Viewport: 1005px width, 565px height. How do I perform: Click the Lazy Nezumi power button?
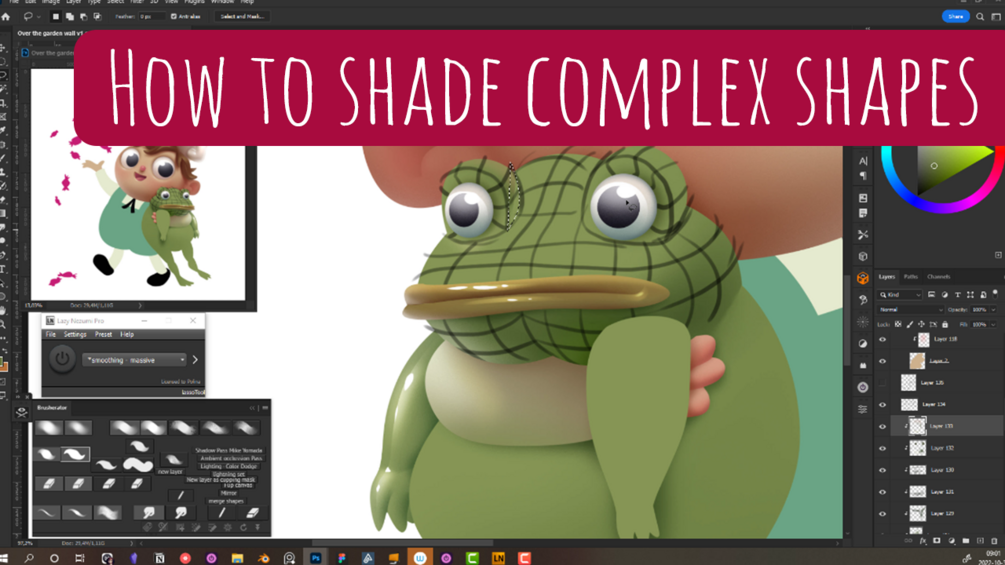coord(62,359)
